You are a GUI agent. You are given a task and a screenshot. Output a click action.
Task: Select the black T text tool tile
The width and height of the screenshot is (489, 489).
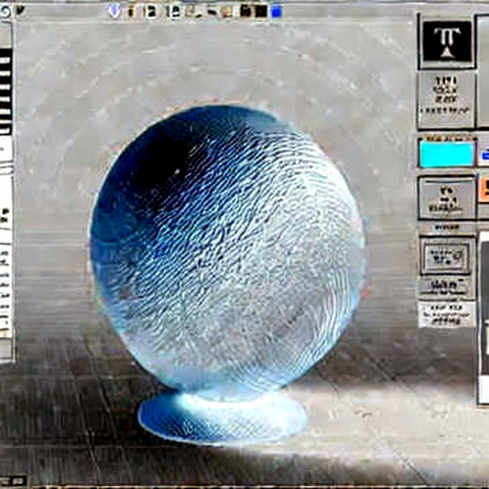tap(447, 41)
